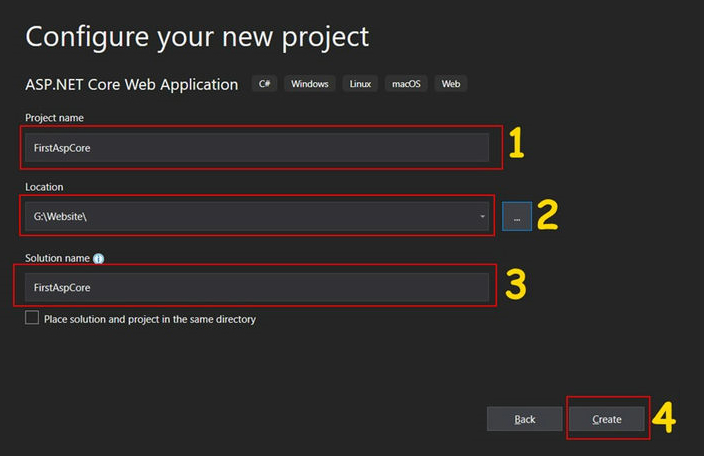Select the macOS platform tag
The width and height of the screenshot is (704, 456).
(x=406, y=84)
